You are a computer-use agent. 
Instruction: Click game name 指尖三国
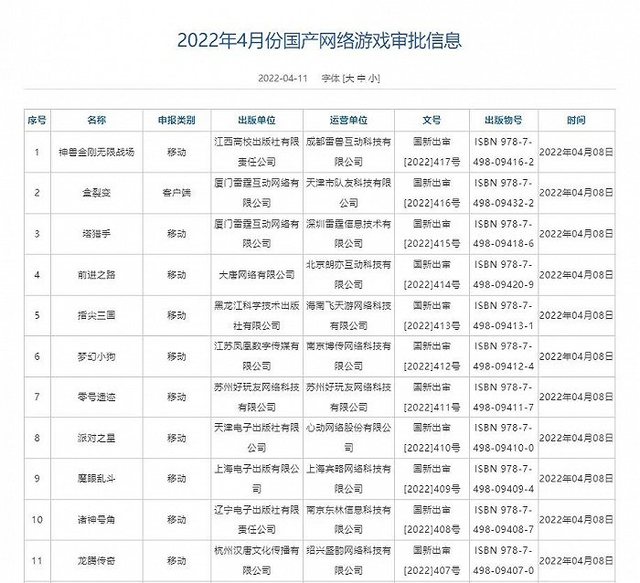pos(97,316)
